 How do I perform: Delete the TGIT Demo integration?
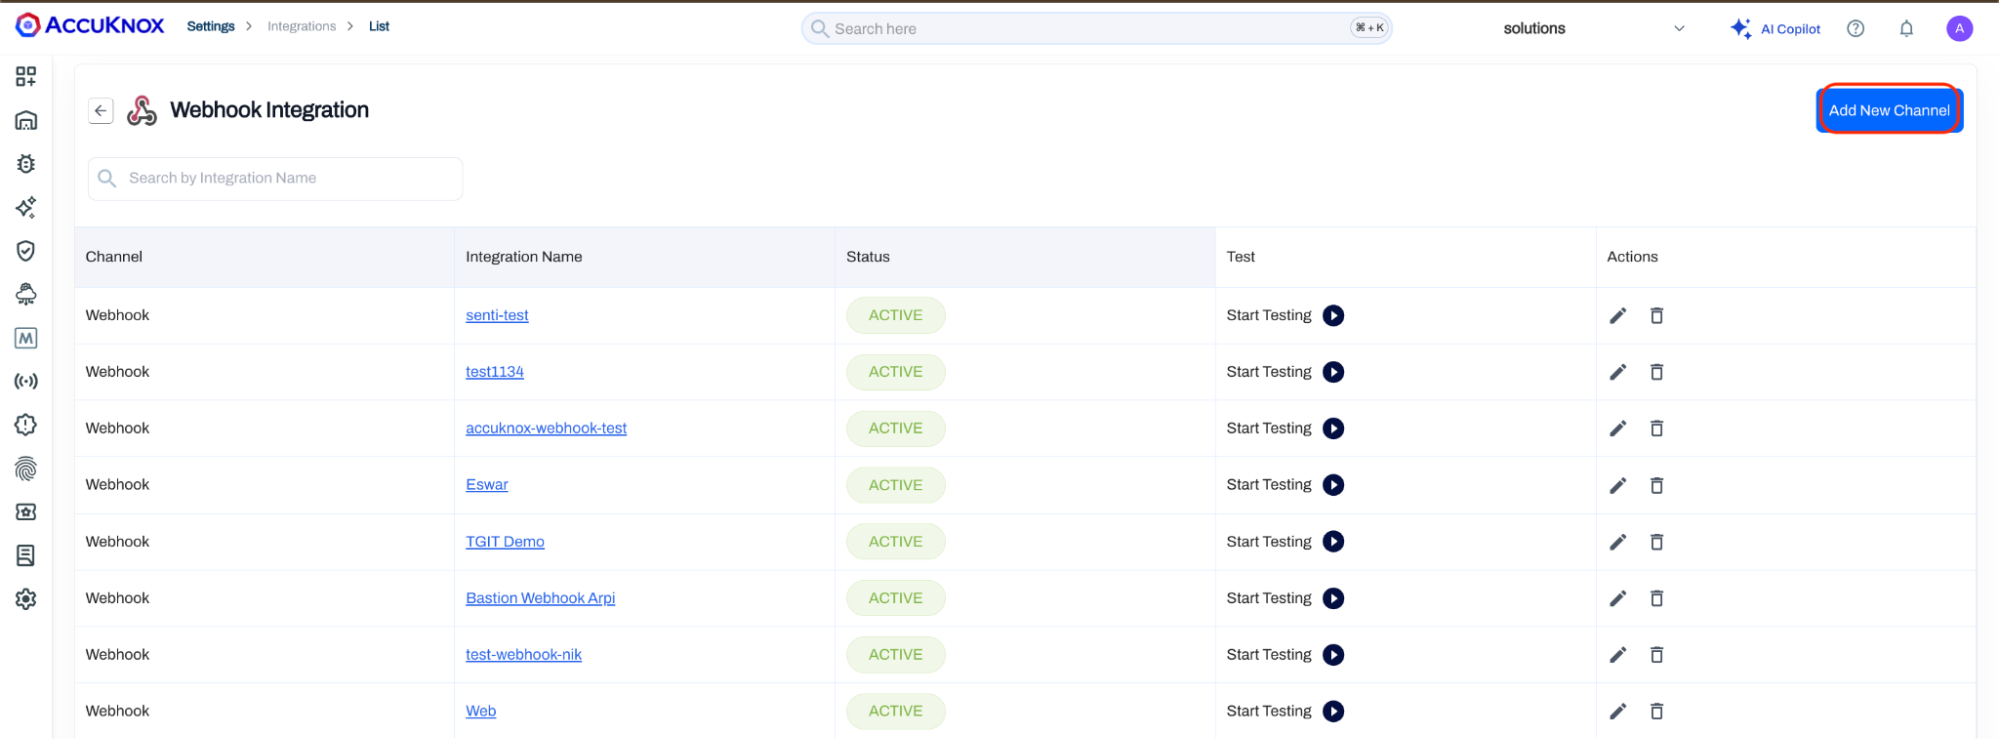[x=1657, y=542]
